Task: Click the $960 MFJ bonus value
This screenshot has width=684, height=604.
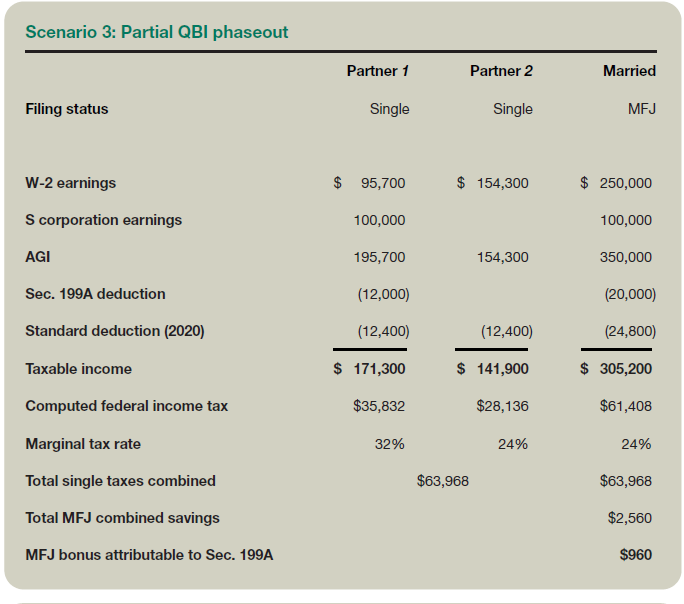Action: tap(636, 554)
